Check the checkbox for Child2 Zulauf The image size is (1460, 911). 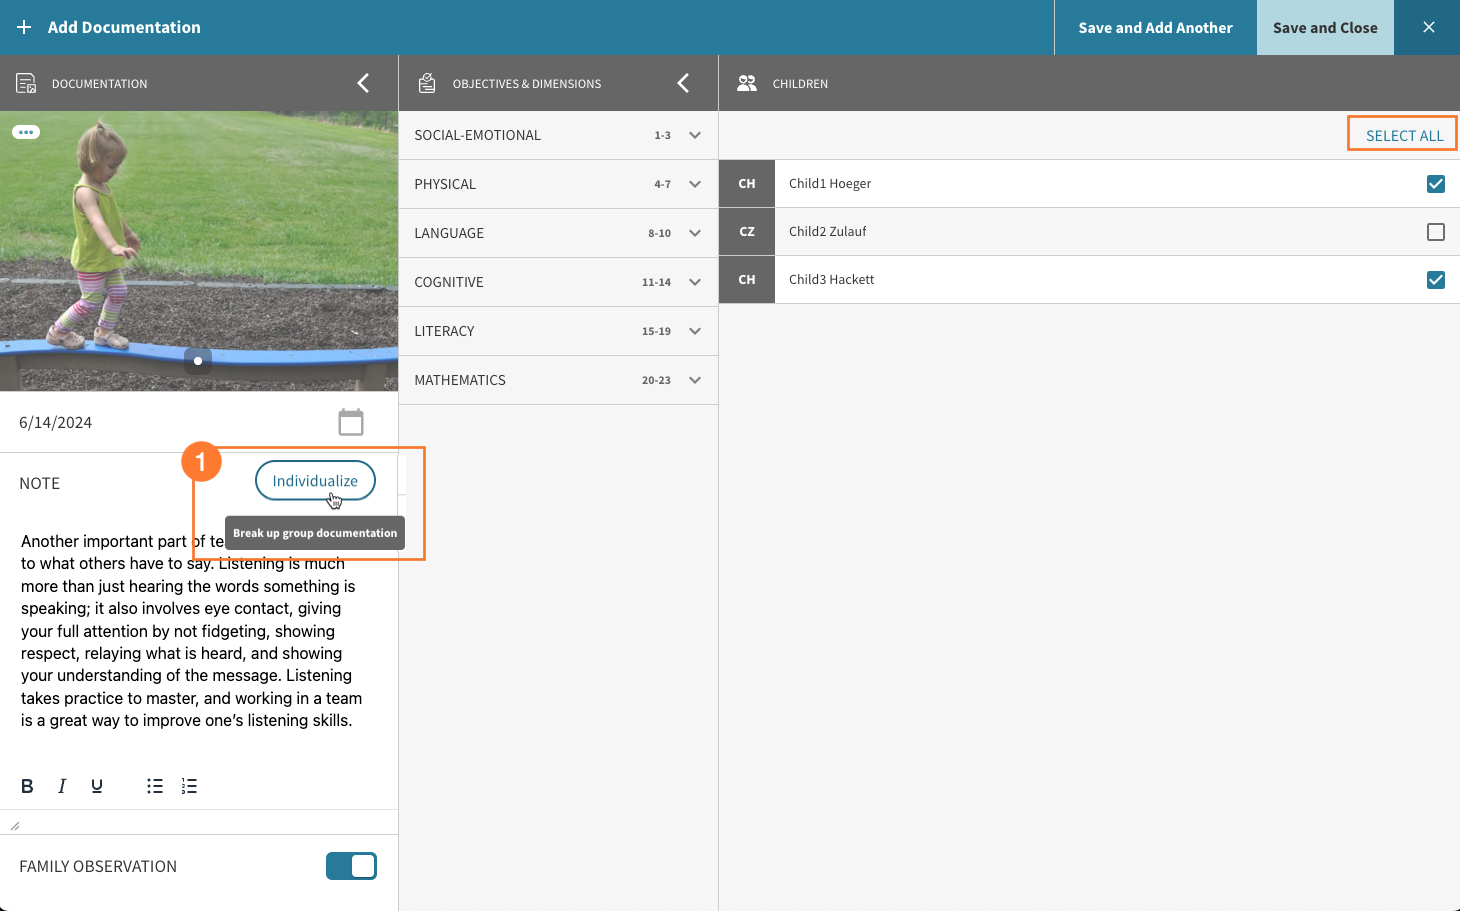pos(1436,231)
